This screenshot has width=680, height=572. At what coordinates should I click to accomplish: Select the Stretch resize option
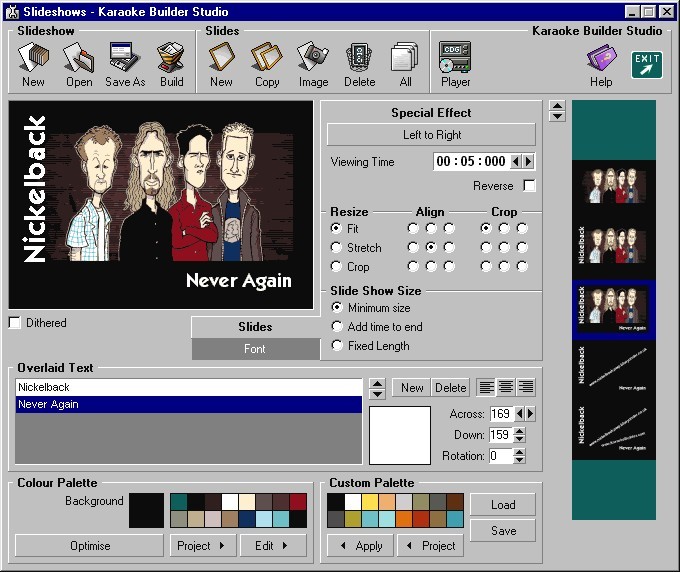pyautogui.click(x=337, y=247)
